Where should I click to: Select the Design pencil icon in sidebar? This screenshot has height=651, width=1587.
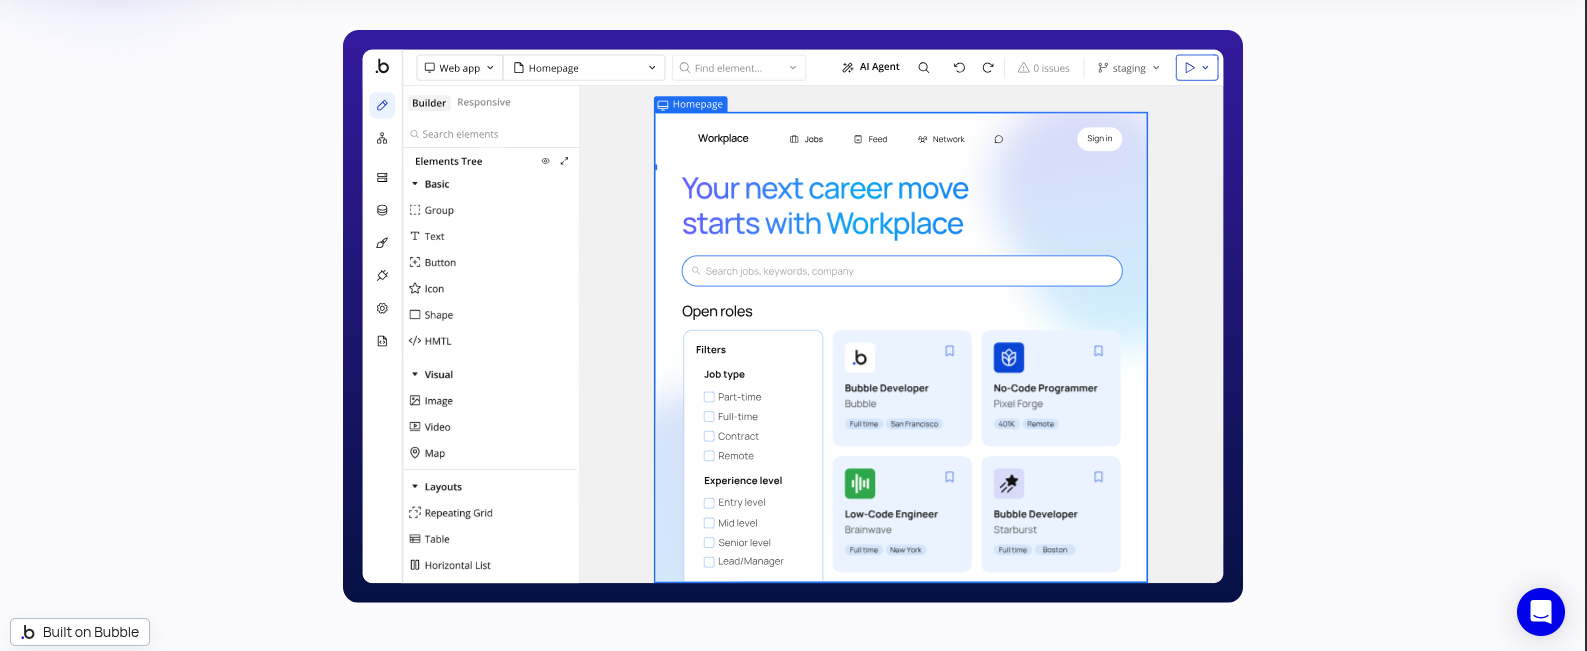(x=382, y=105)
